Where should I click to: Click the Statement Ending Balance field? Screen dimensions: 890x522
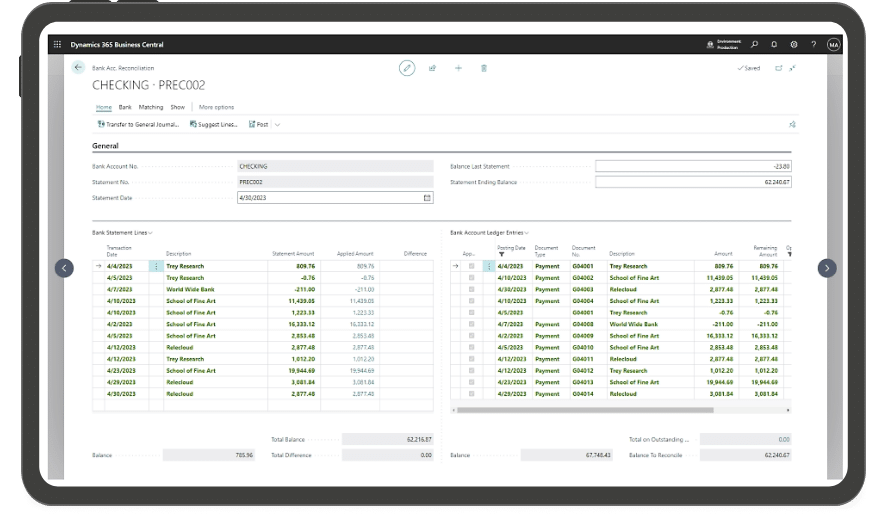point(693,182)
